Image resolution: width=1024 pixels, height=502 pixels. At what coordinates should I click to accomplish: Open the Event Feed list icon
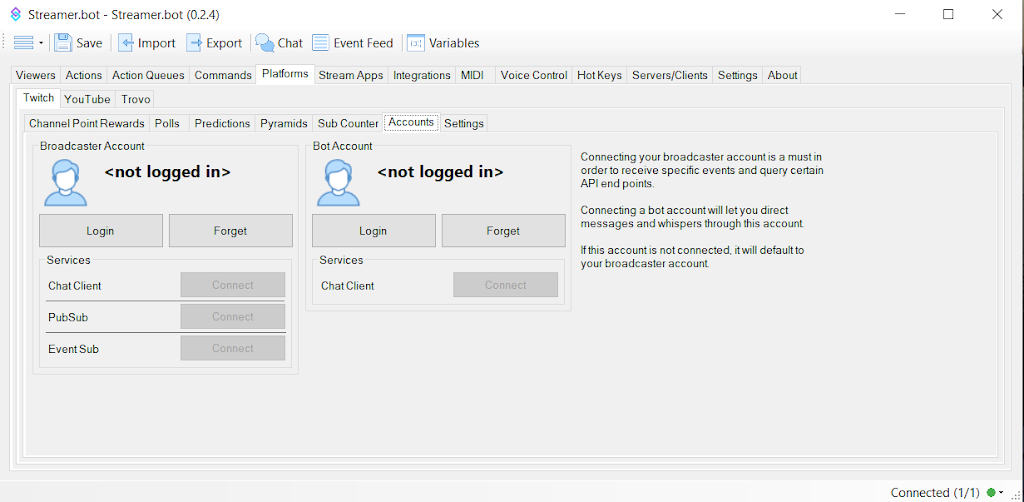pyautogui.click(x=321, y=43)
